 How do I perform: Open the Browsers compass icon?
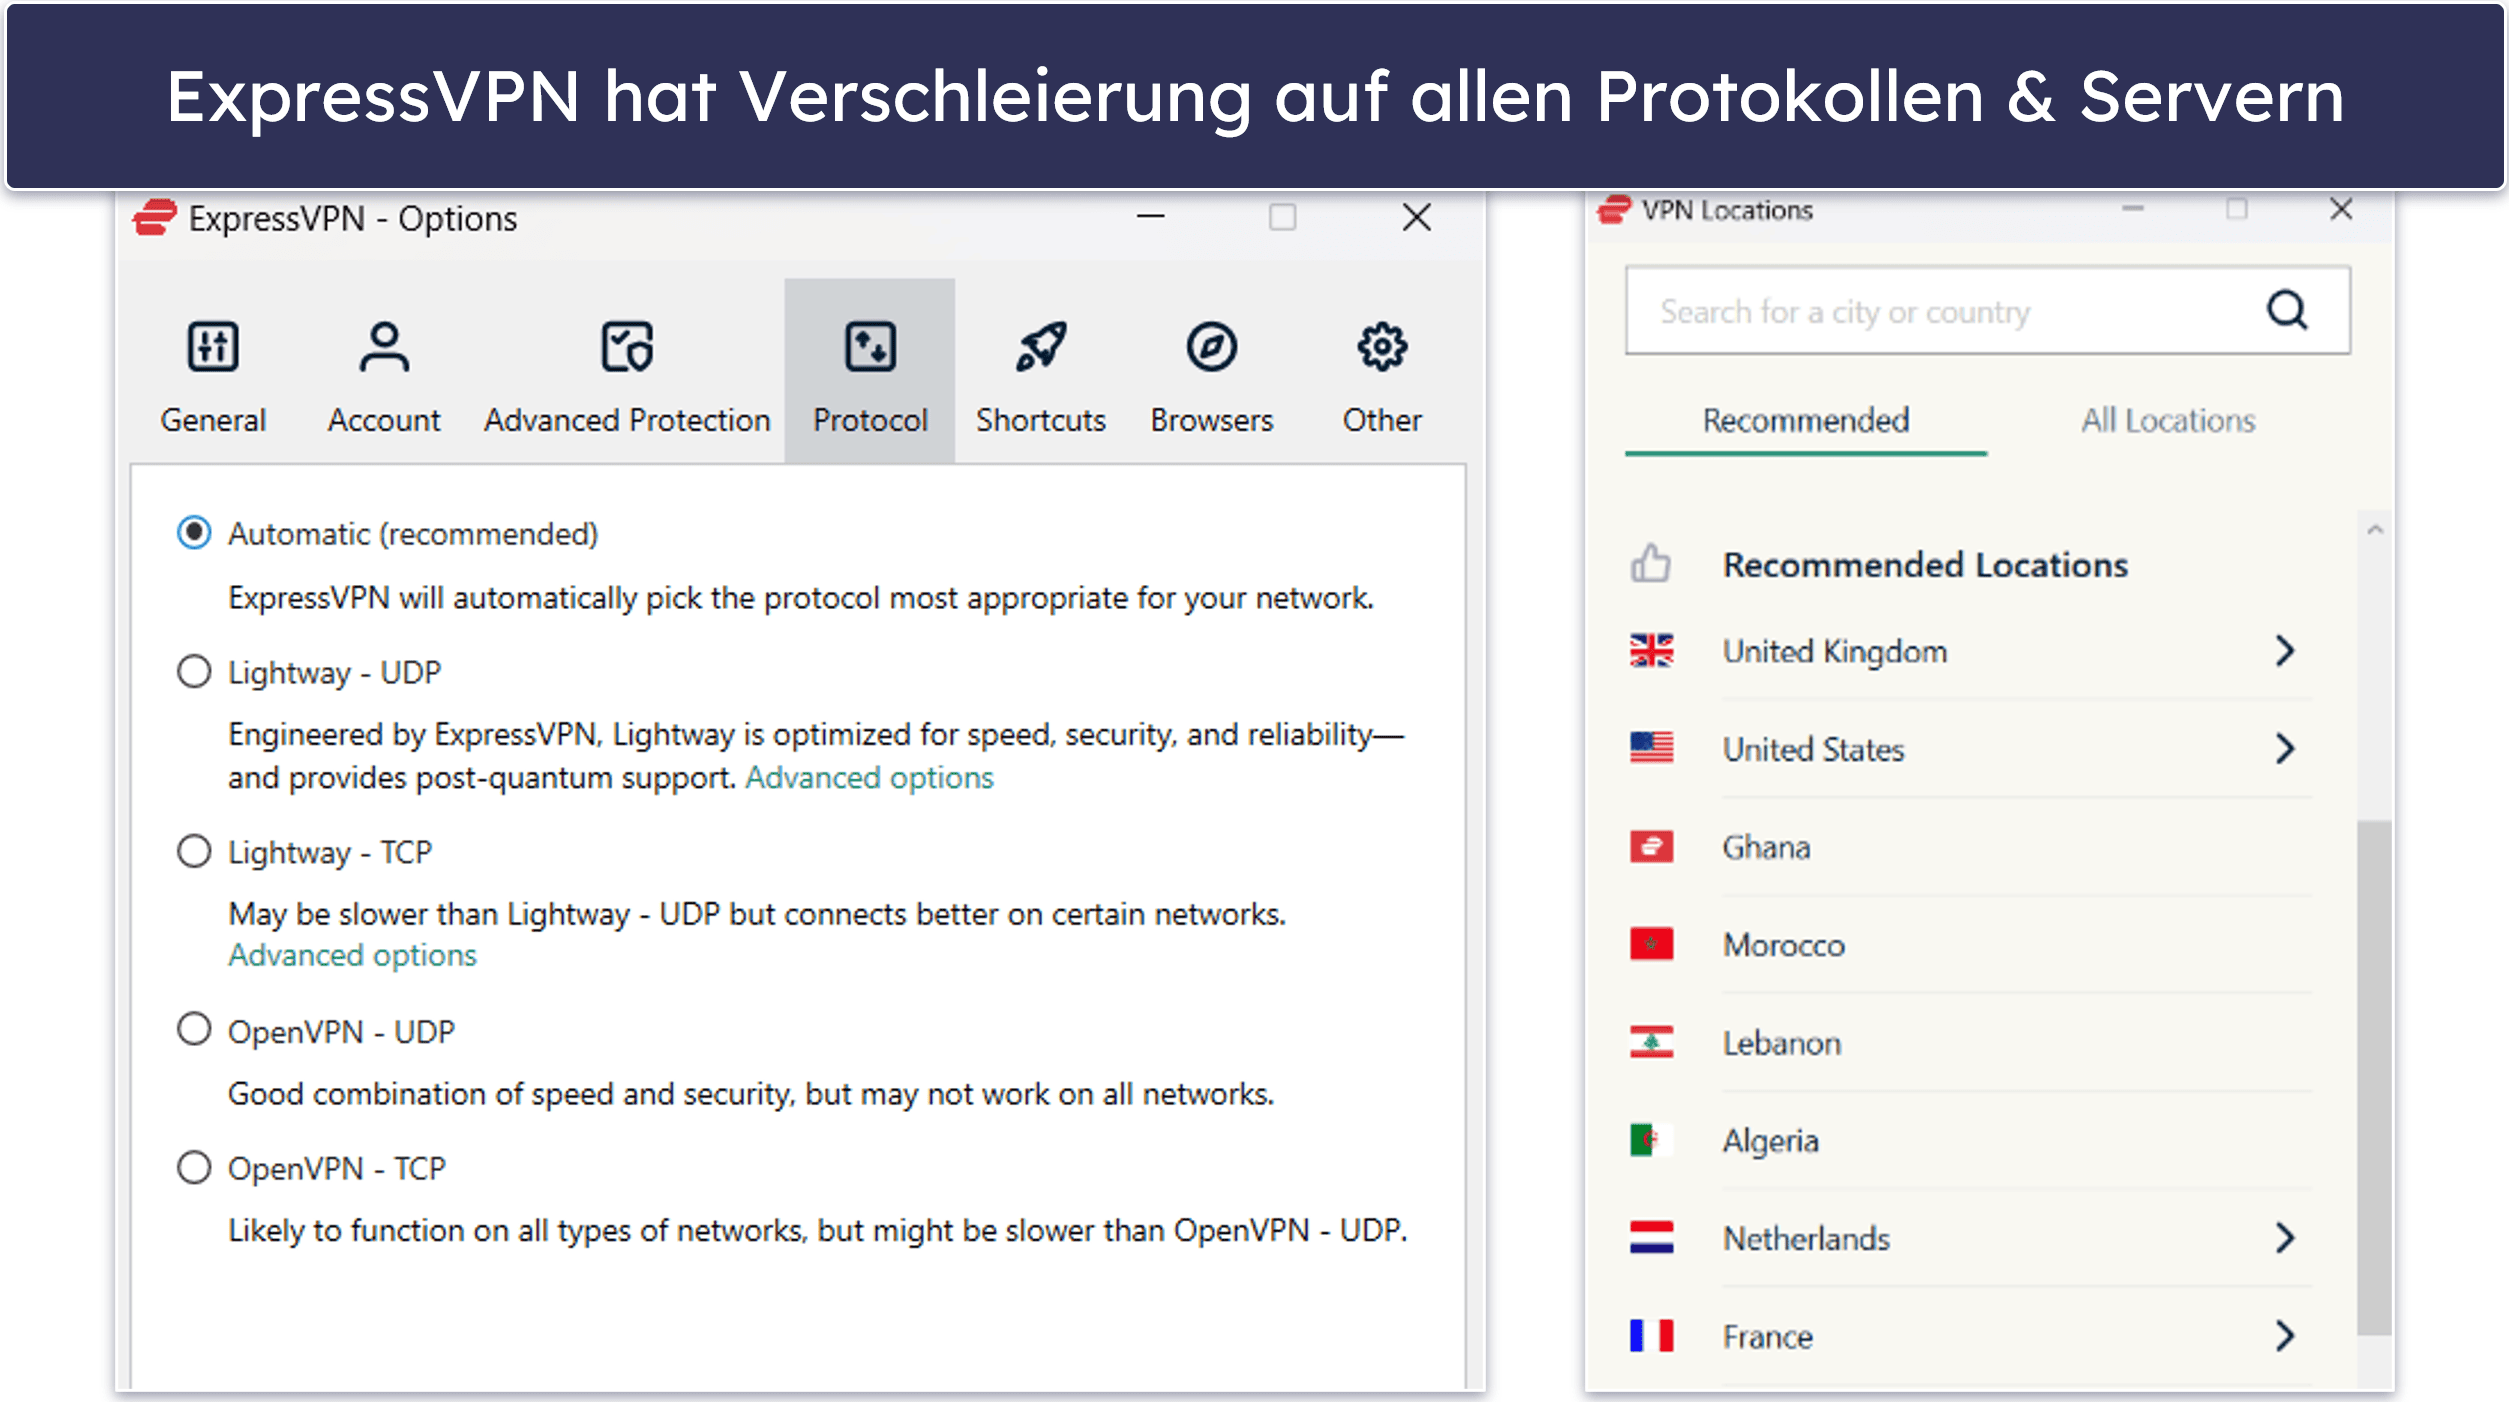[1212, 347]
